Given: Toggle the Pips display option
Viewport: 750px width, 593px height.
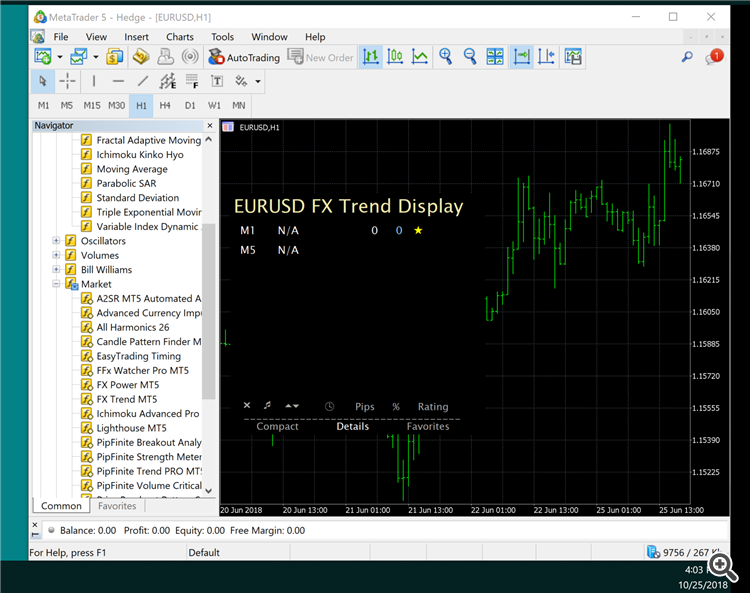Looking at the screenshot, I should 365,407.
